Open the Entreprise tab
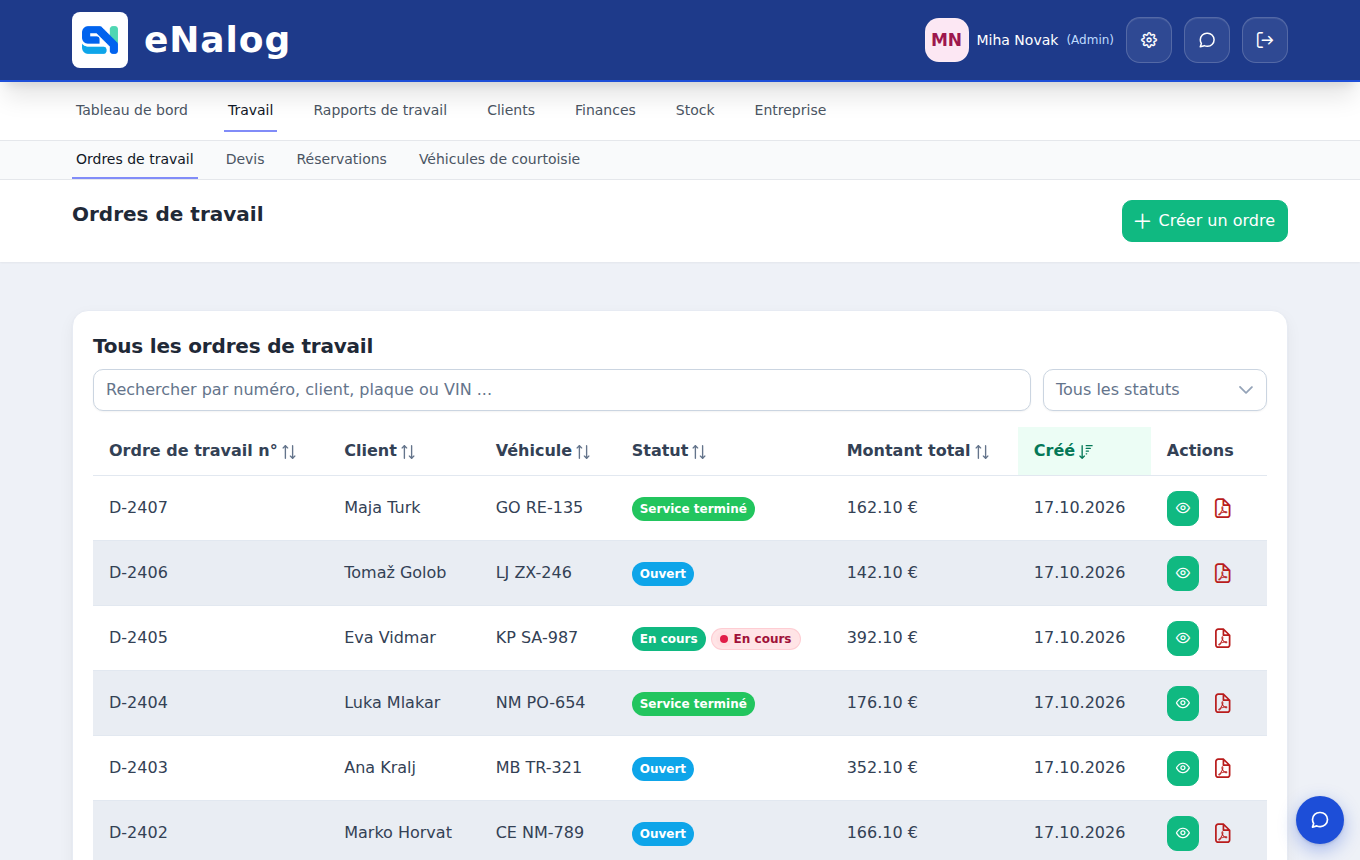 790,110
